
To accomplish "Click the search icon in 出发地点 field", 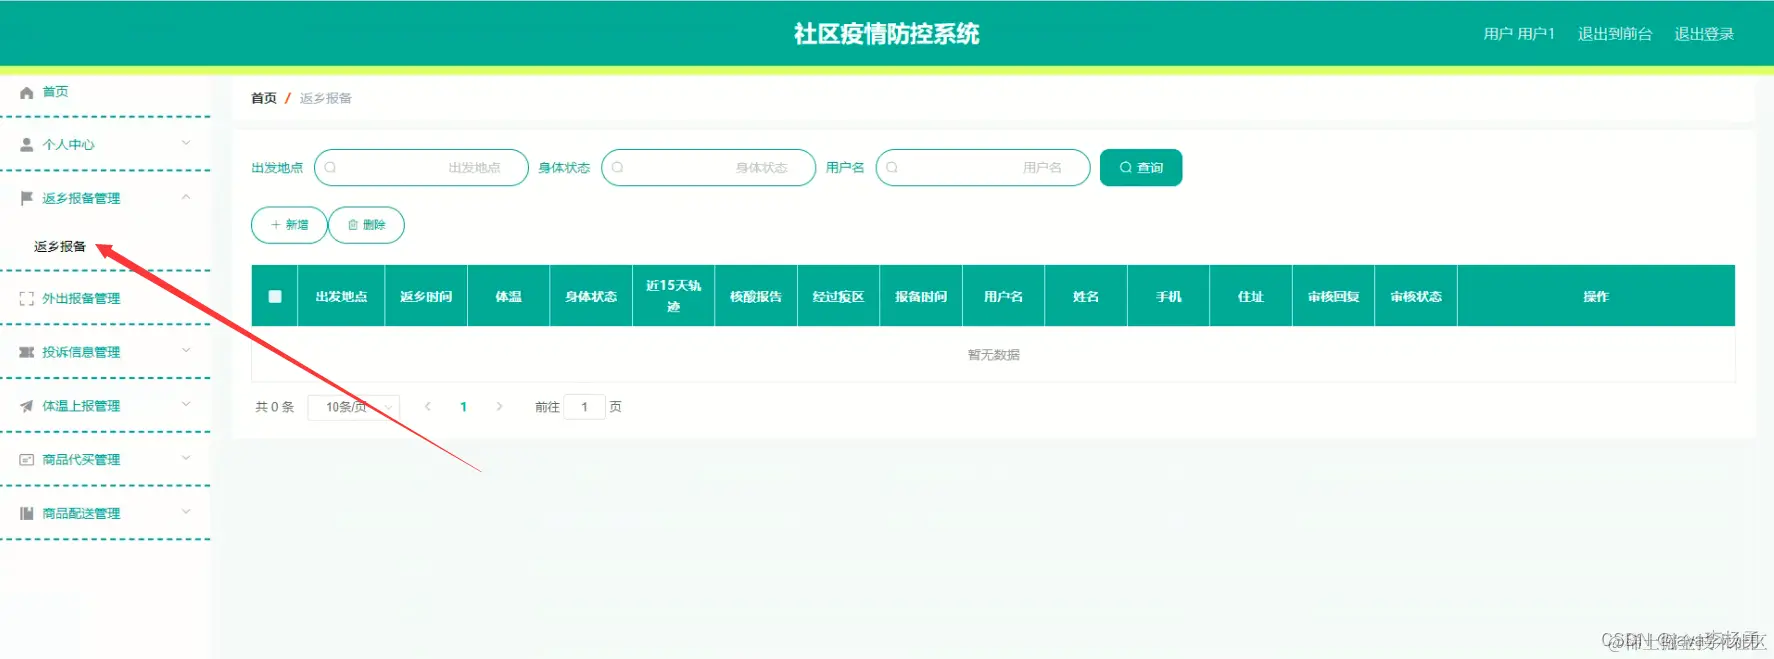I will [x=330, y=167].
